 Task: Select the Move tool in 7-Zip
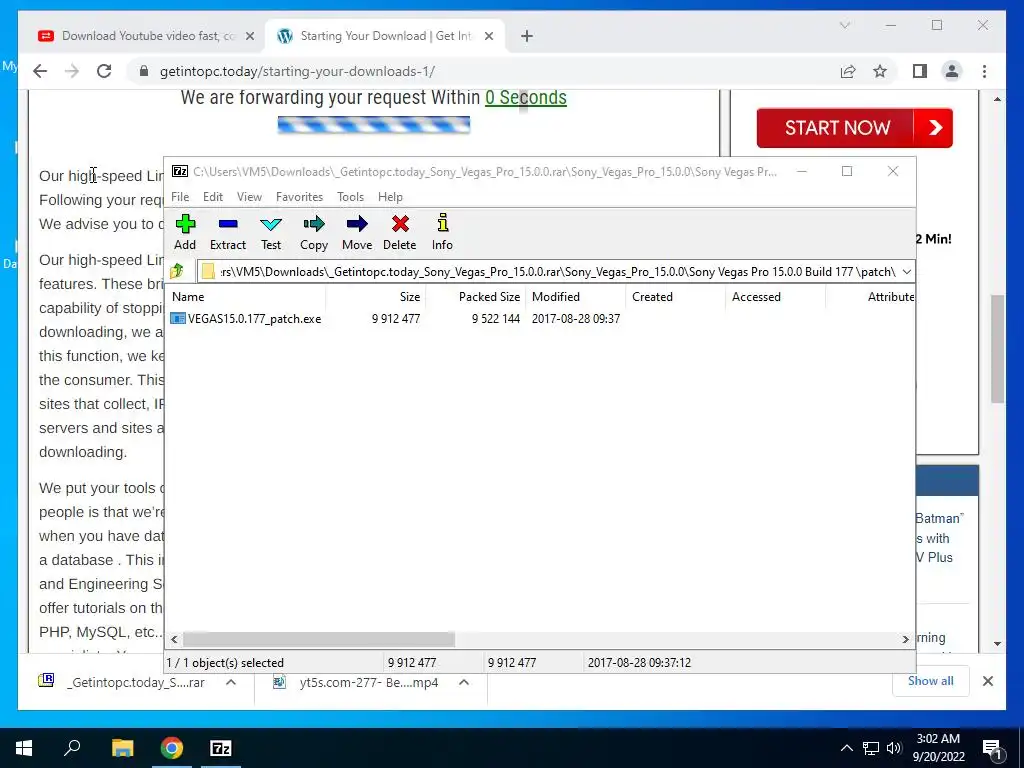357,232
